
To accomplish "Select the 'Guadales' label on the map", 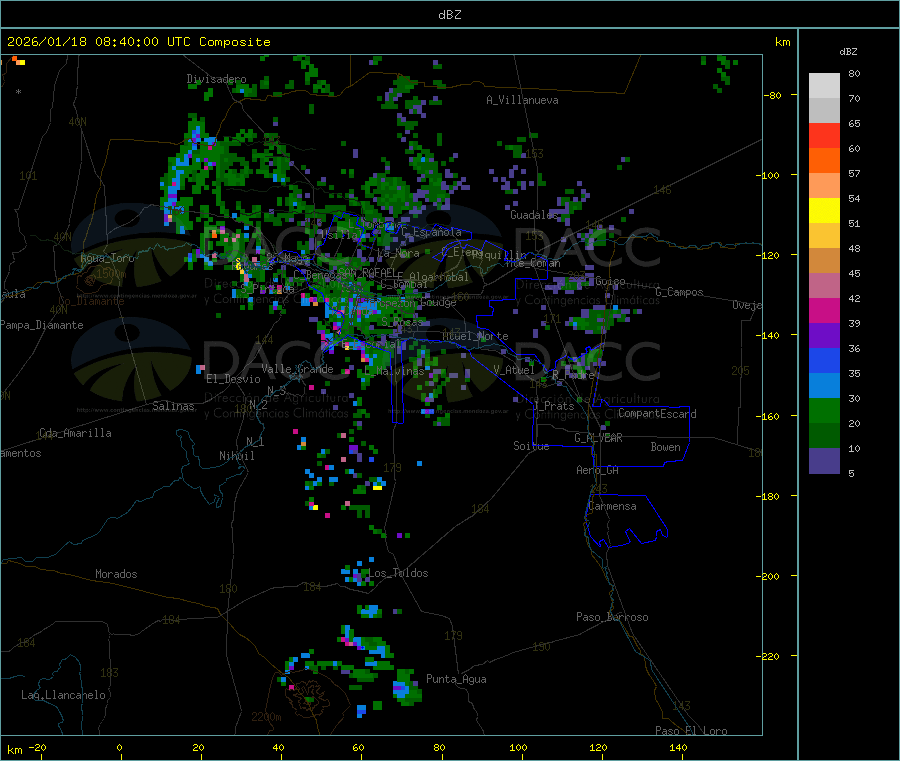I will pos(534,215).
